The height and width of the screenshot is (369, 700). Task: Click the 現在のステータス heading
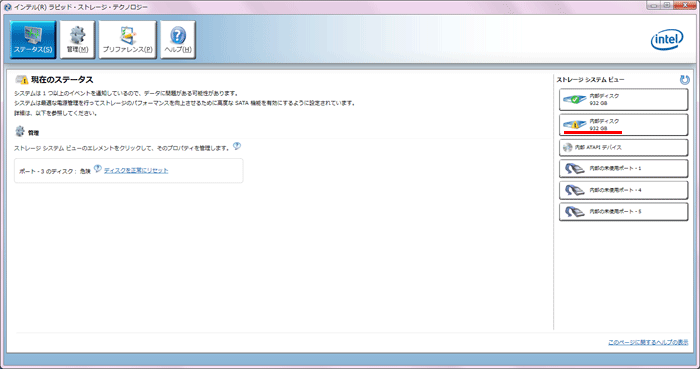click(62, 80)
